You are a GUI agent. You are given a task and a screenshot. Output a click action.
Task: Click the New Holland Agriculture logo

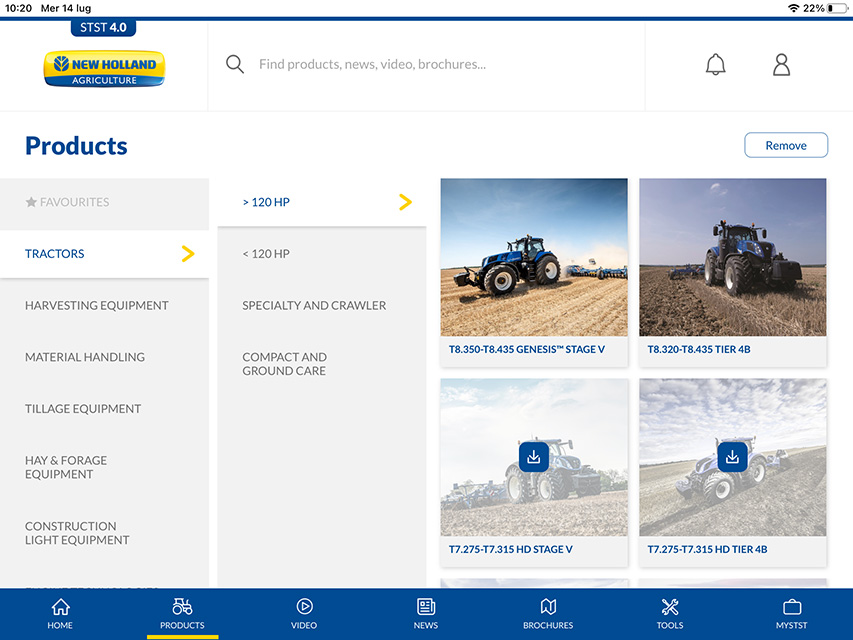(104, 69)
